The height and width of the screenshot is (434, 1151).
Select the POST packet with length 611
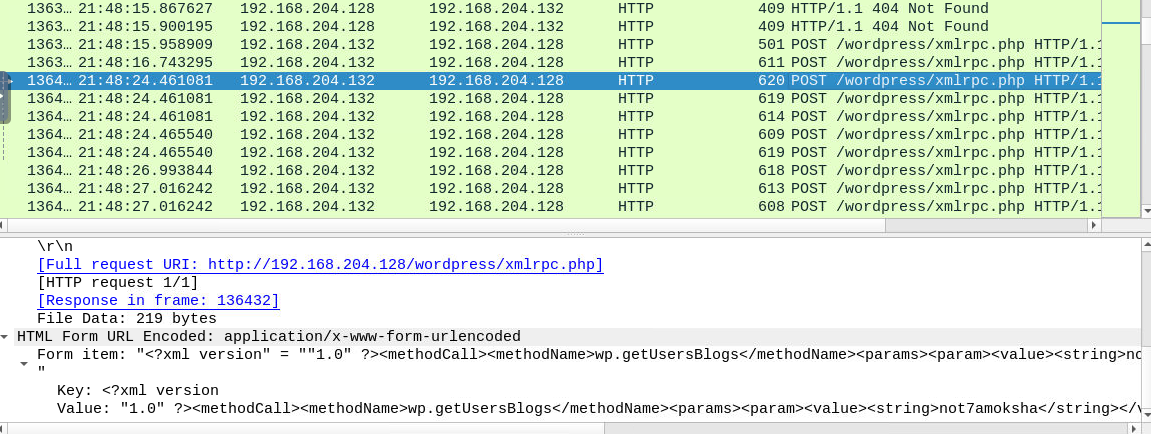(551, 62)
